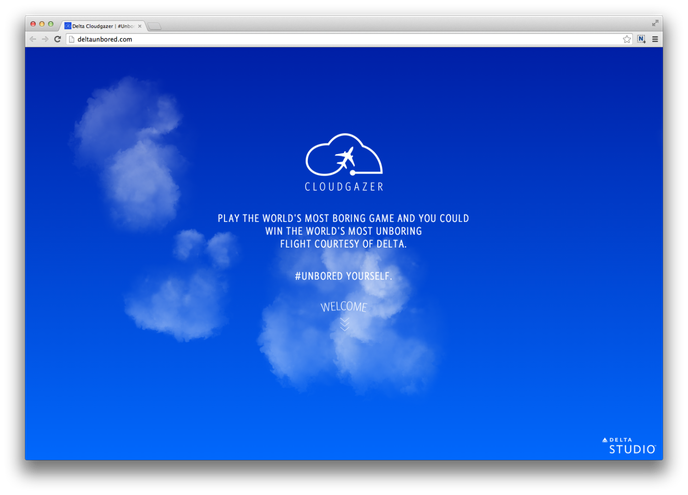Click the double chevron below Welcome
Image resolution: width=688 pixels, height=495 pixels.
pyautogui.click(x=344, y=325)
